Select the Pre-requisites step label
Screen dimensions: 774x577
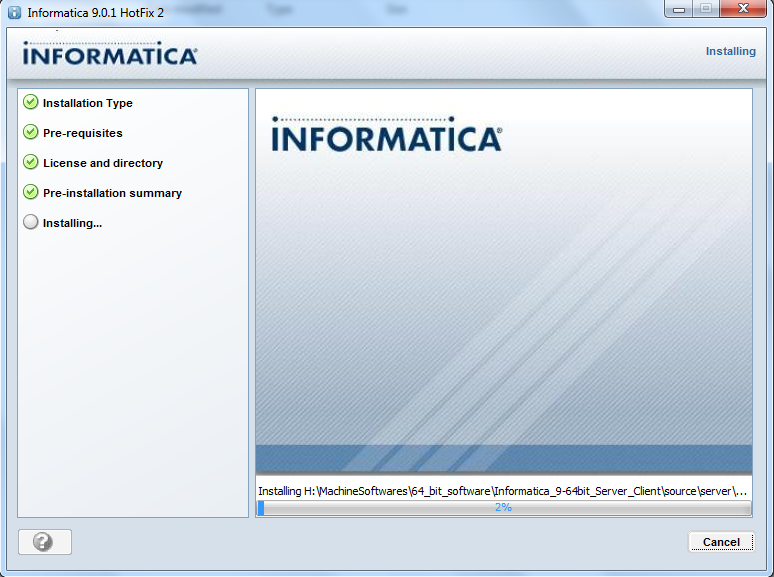(x=83, y=133)
